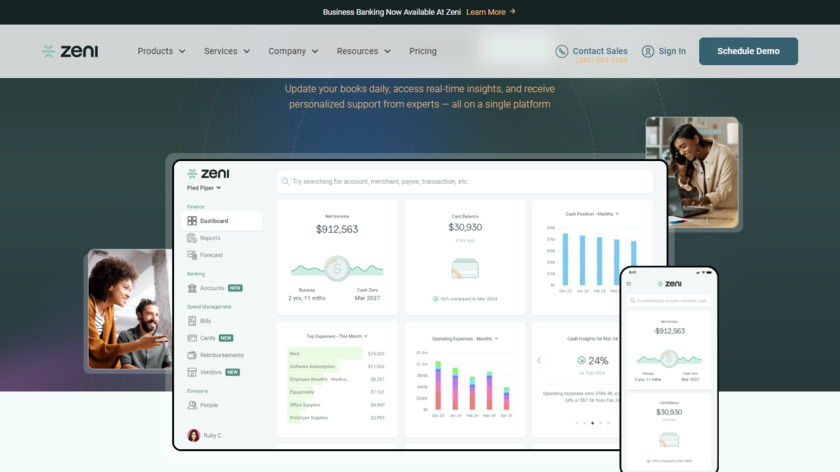Screen dimensions: 840x472
Task: Open the Services menu
Action: pos(227,51)
